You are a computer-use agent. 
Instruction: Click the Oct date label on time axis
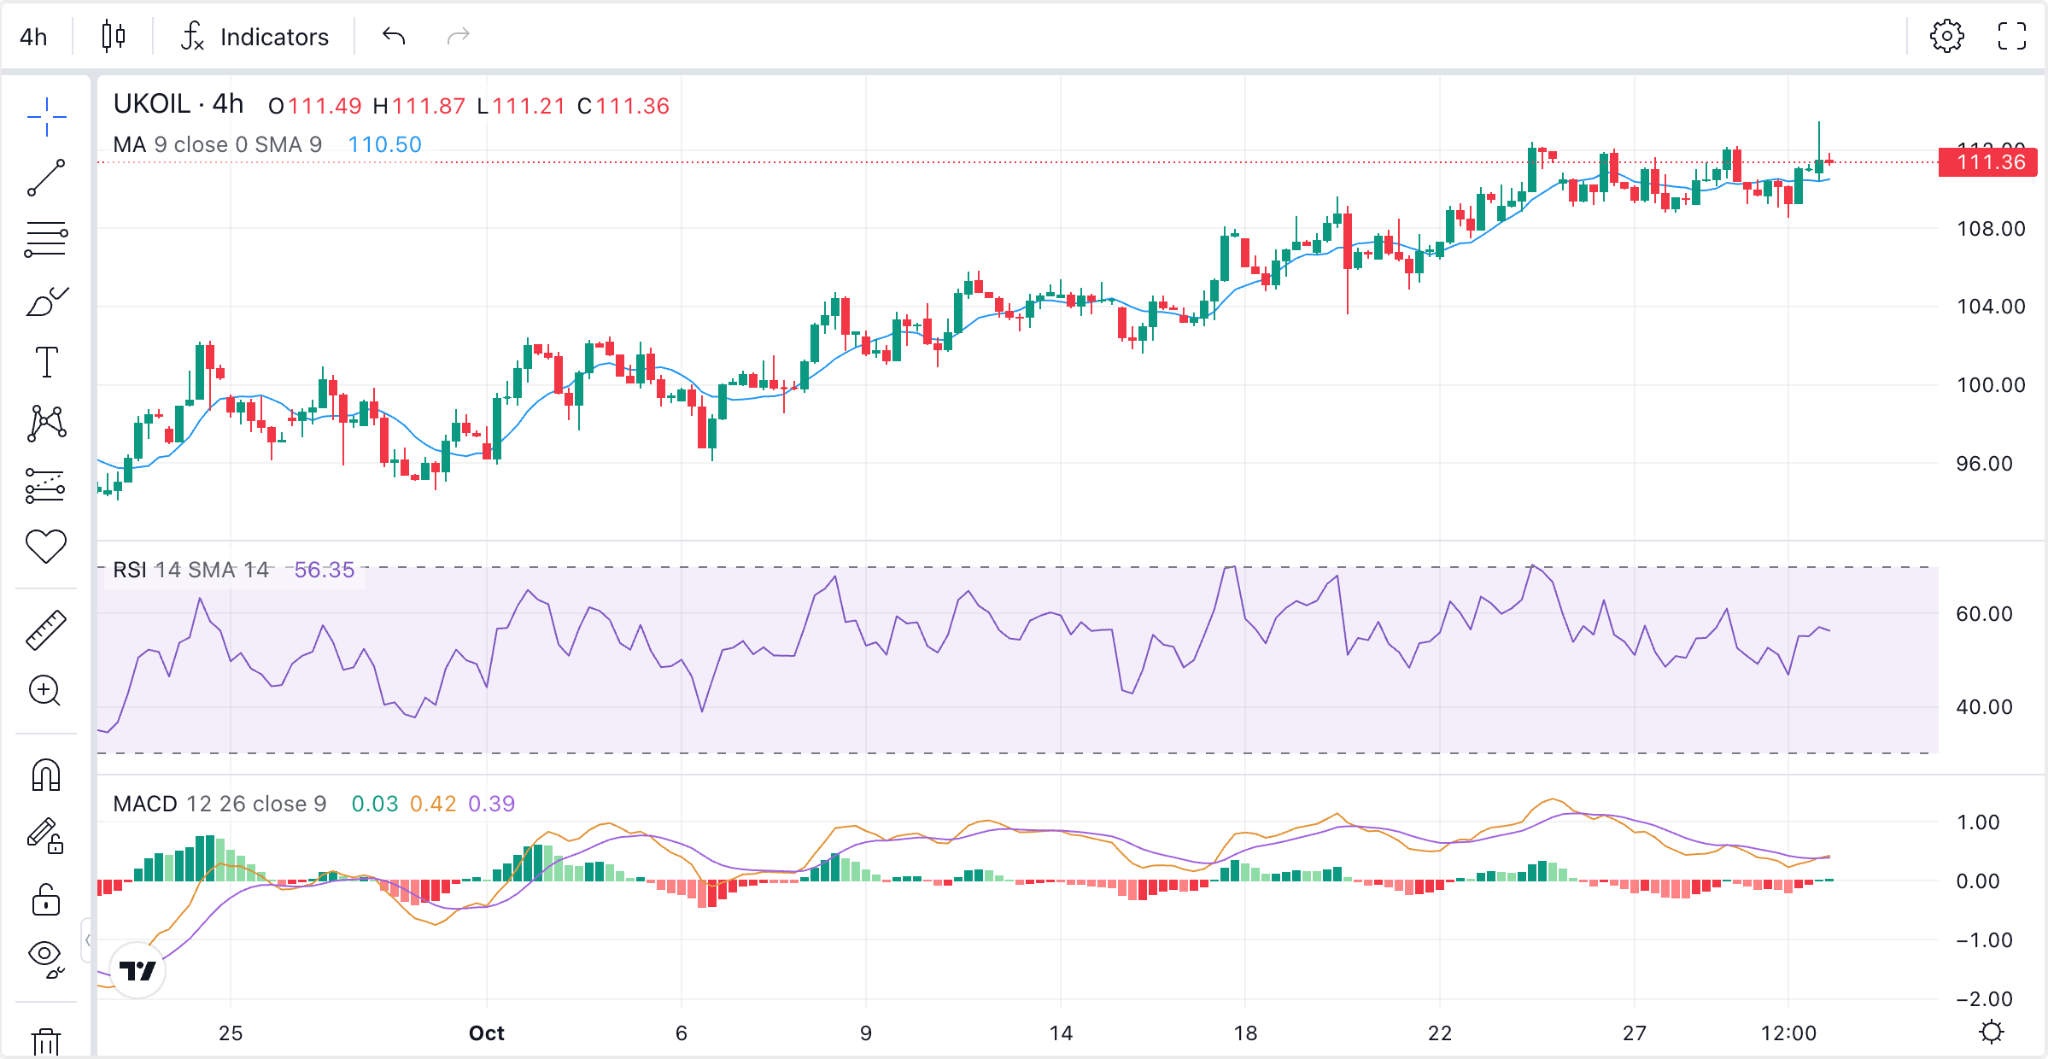(487, 1033)
